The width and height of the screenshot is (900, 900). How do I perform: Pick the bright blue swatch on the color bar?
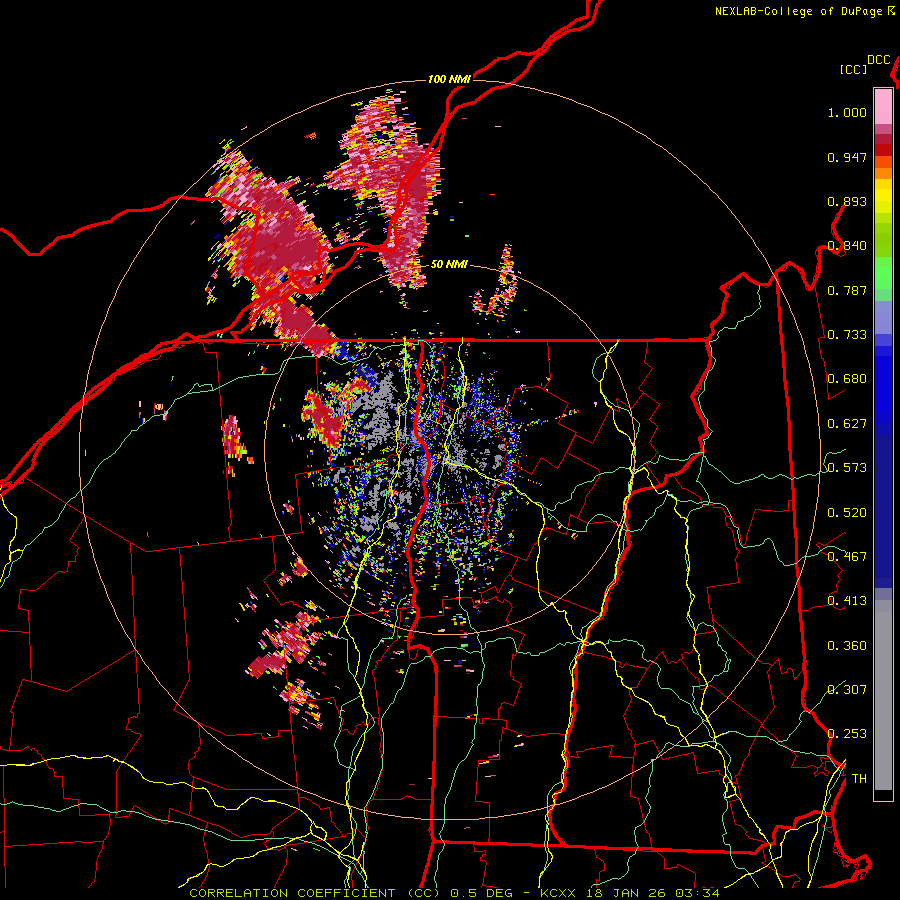(x=883, y=390)
